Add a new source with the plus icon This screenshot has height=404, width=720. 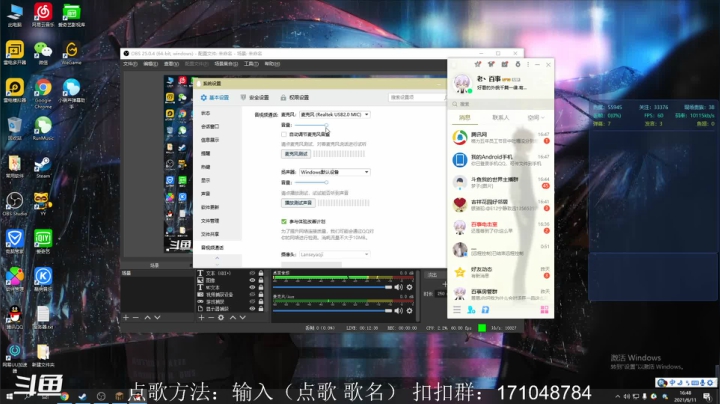(201, 318)
